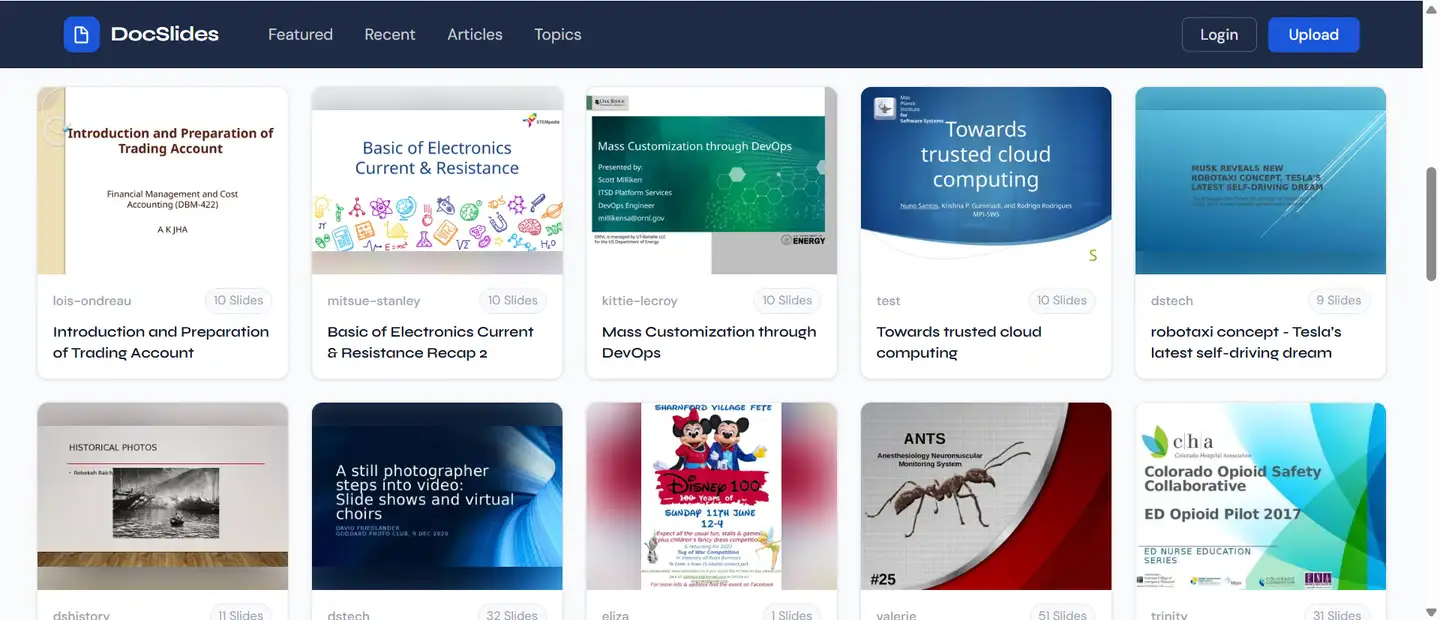Click title 'robotaxi concept - Tesla's latest self-driving dream'
This screenshot has height=620, width=1440.
point(1246,342)
